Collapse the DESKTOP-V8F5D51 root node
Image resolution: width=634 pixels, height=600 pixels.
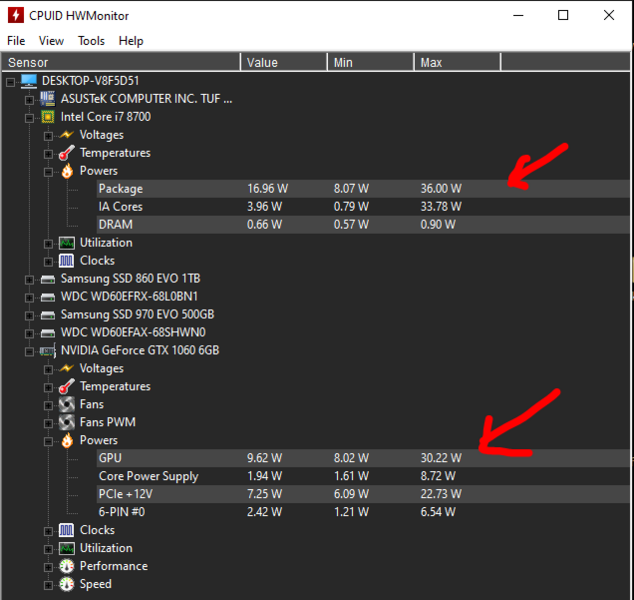click(x=11, y=82)
